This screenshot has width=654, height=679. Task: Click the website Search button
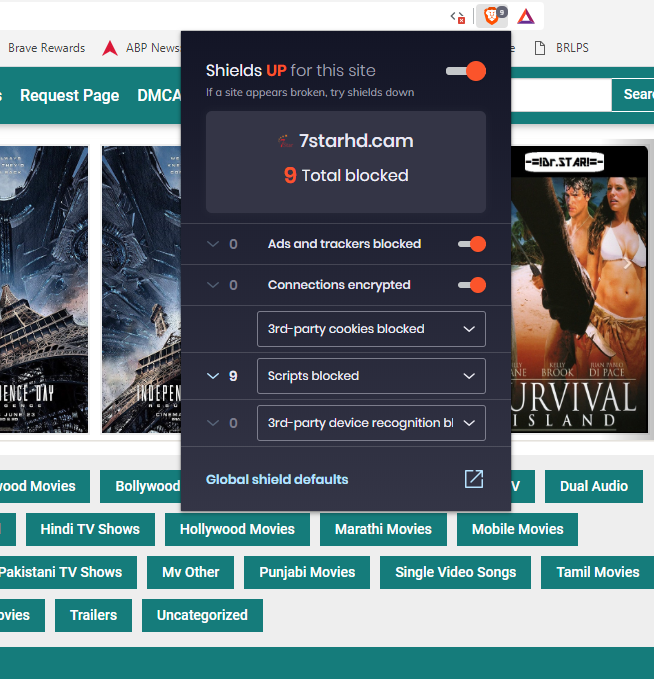pyautogui.click(x=633, y=95)
